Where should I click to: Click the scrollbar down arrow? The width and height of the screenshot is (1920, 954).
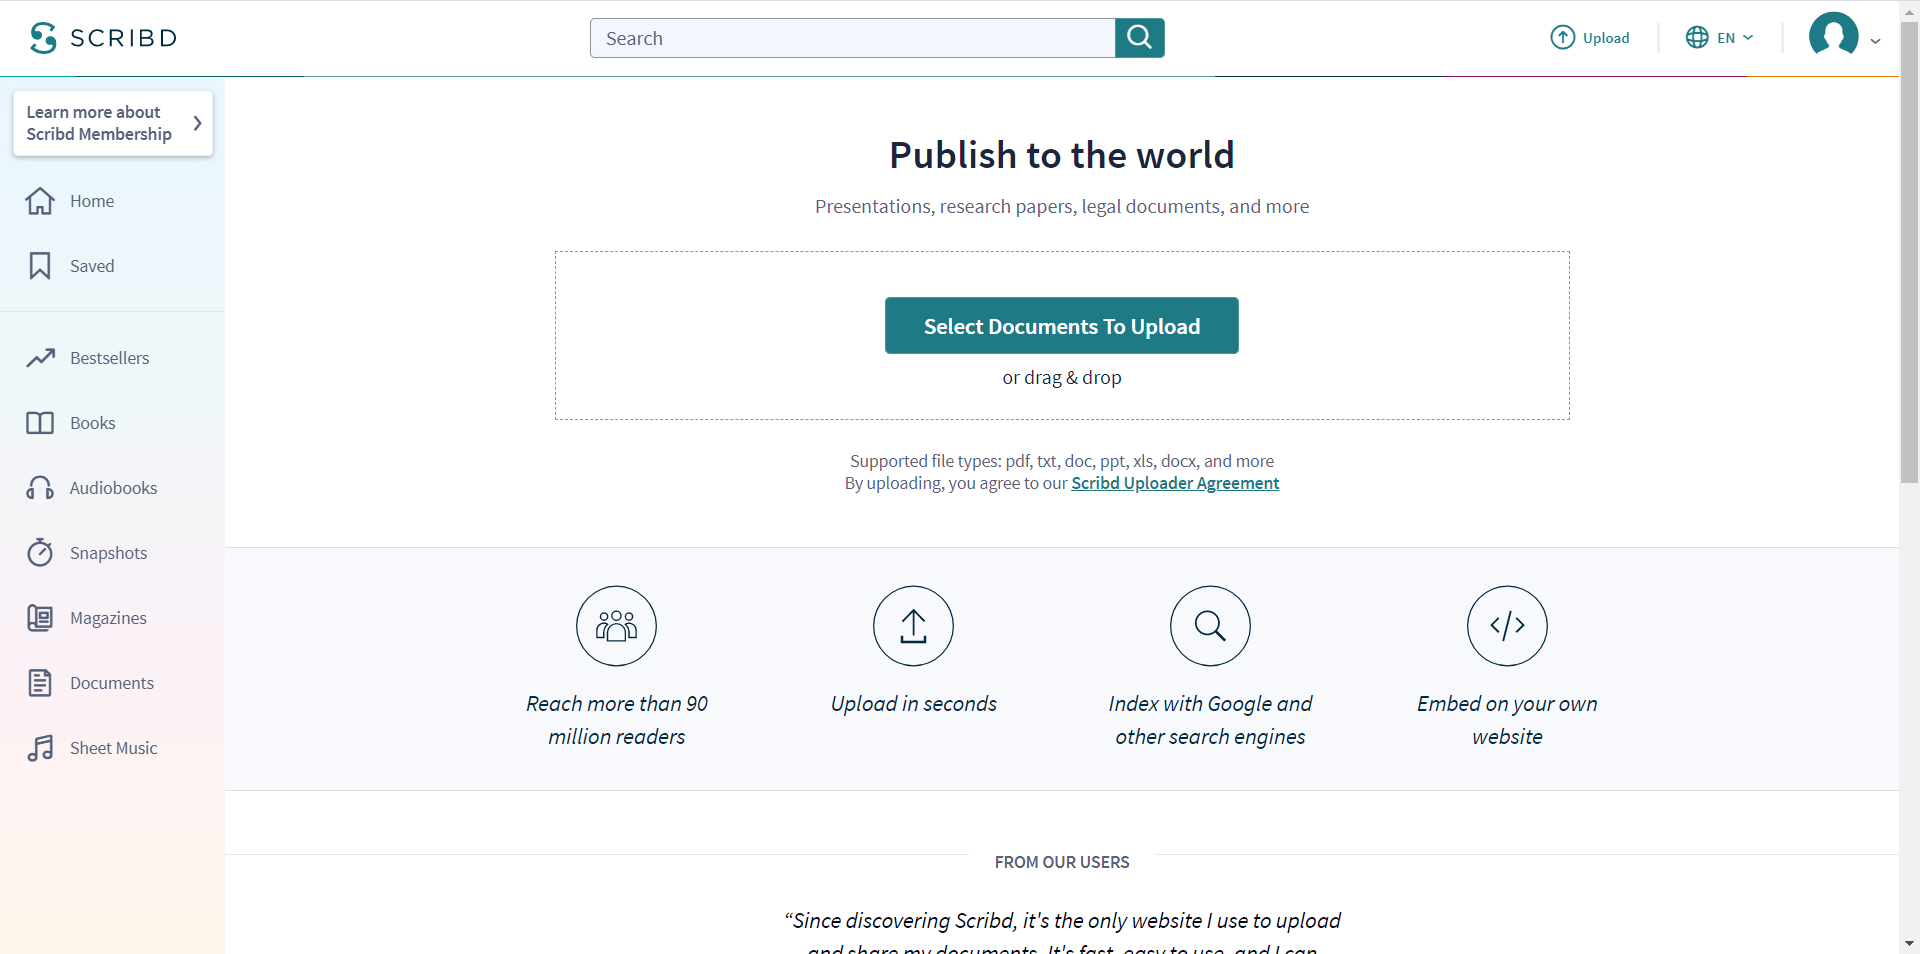1909,944
